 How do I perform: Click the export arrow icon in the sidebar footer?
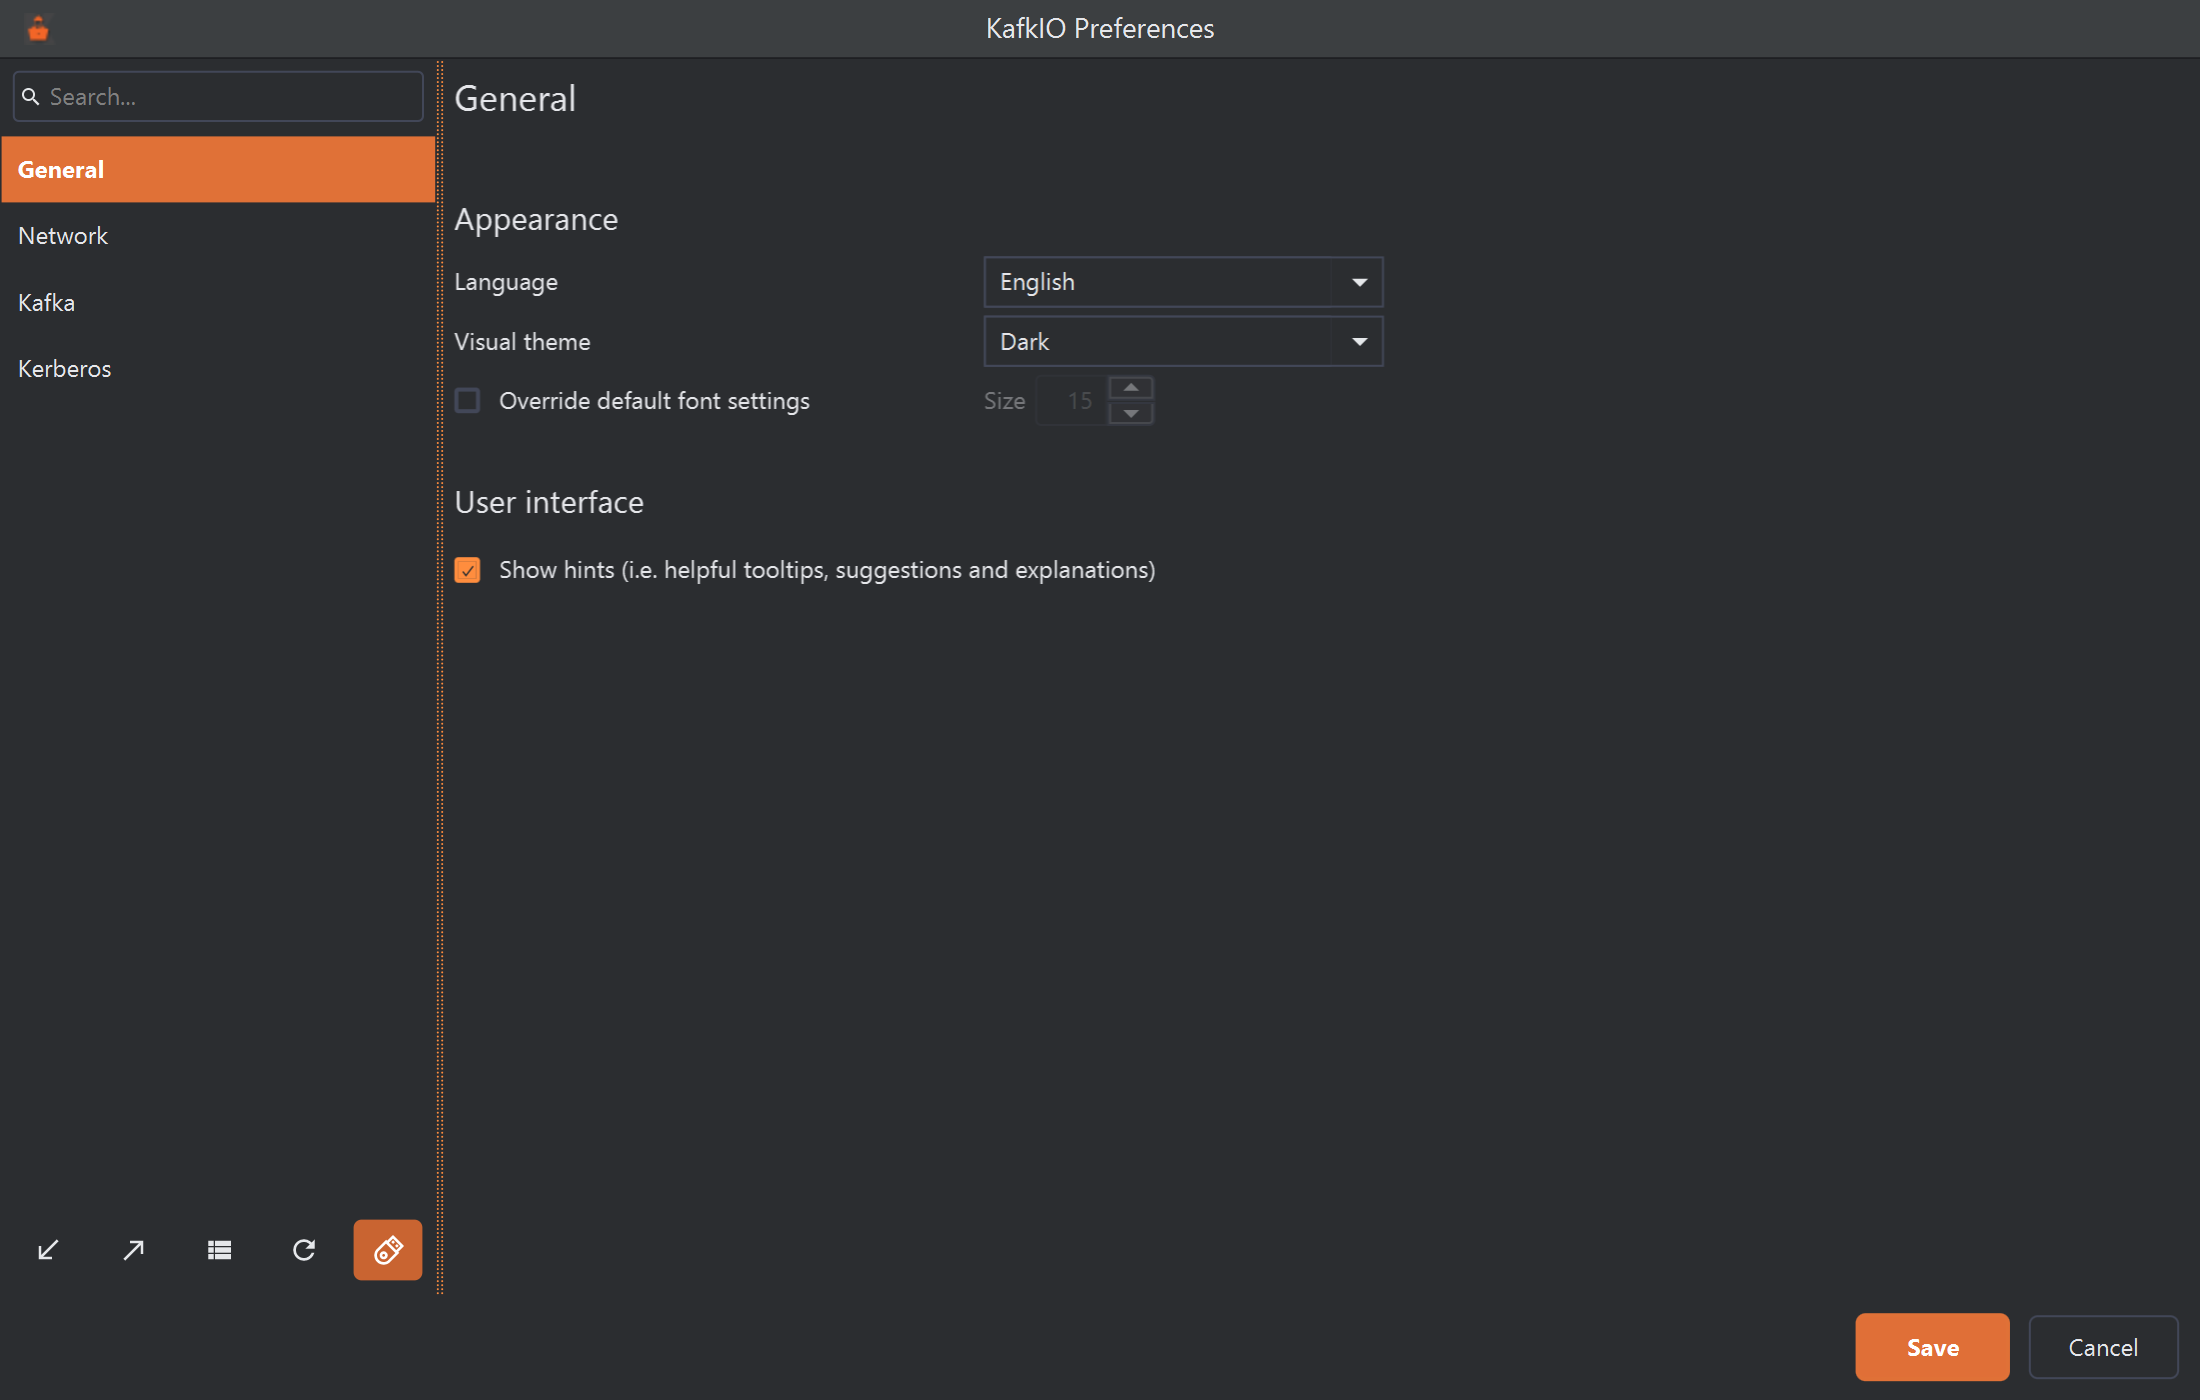(133, 1250)
